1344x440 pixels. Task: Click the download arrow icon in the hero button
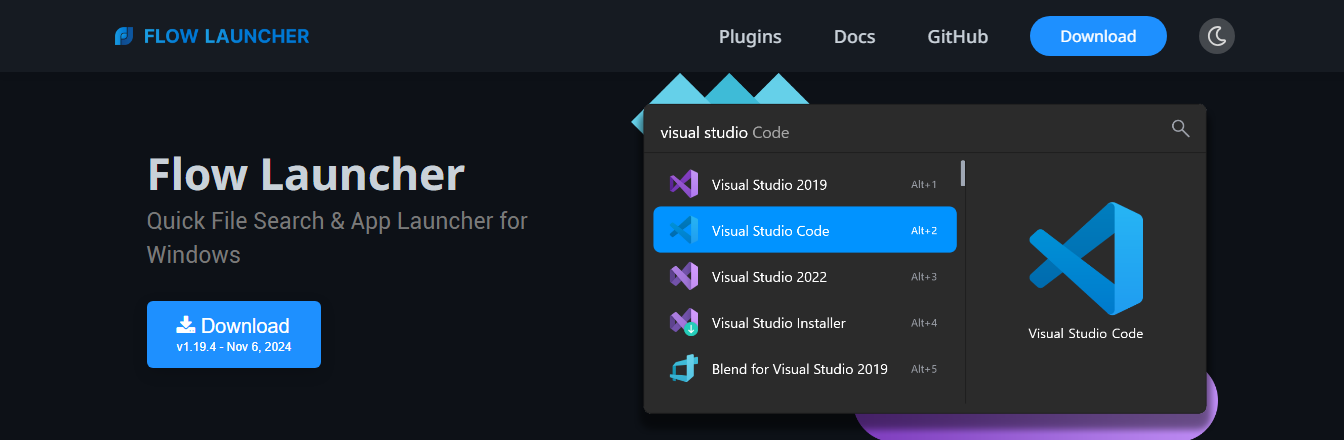(186, 324)
